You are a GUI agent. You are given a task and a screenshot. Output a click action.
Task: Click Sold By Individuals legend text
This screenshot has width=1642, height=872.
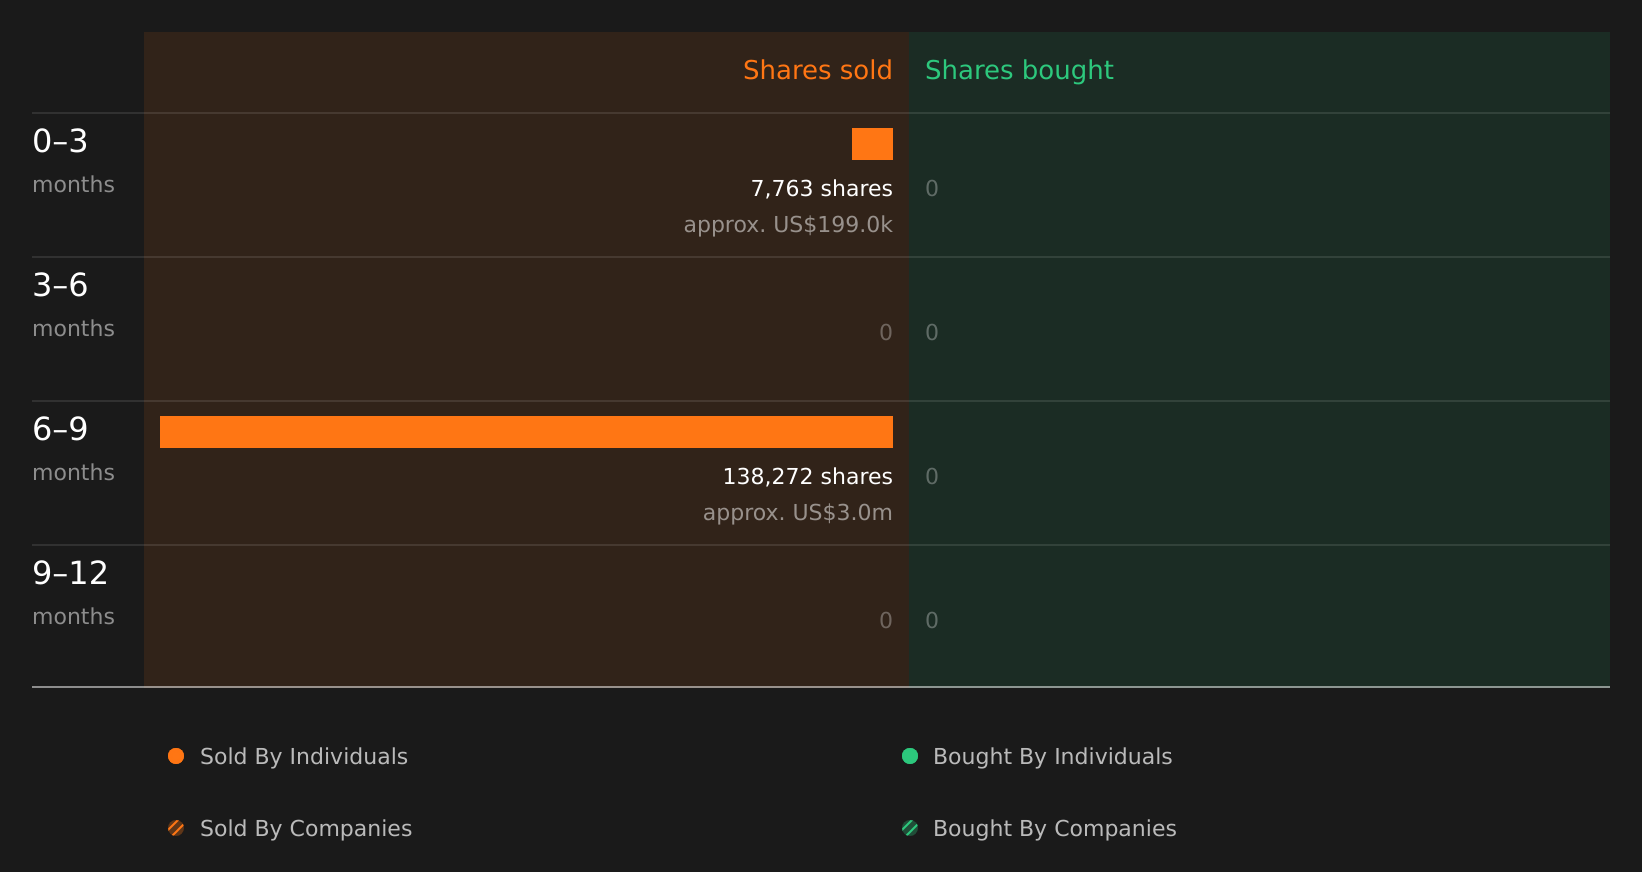pos(304,756)
